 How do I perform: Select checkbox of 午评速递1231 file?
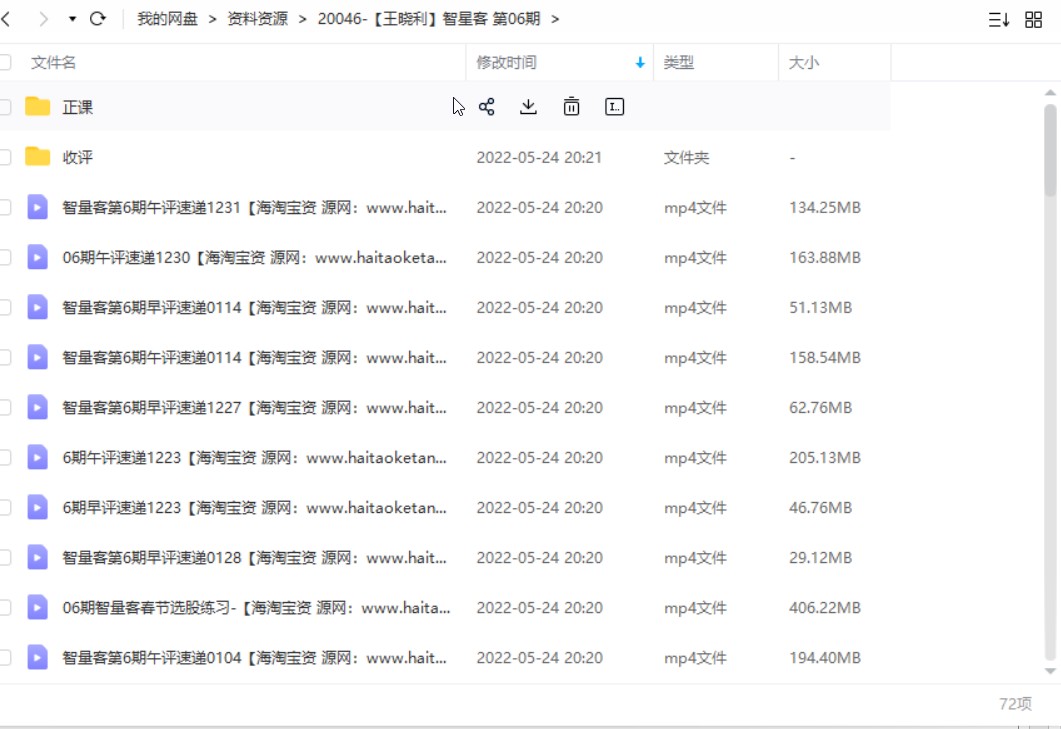(x=5, y=207)
